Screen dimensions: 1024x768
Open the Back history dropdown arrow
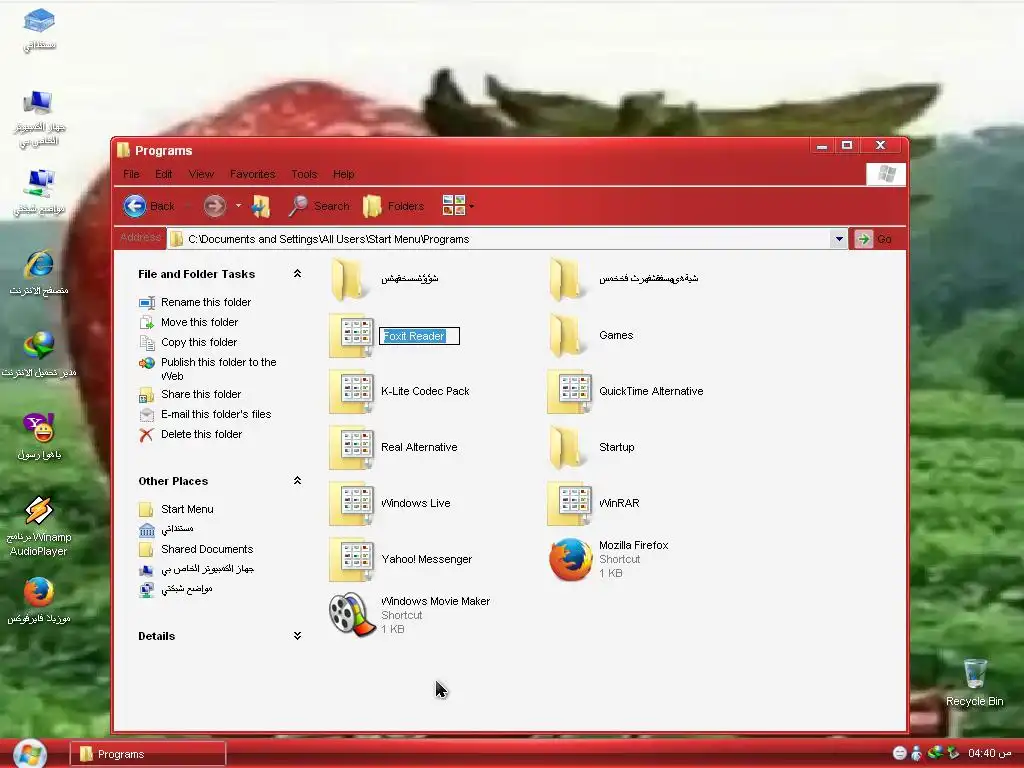(186, 206)
